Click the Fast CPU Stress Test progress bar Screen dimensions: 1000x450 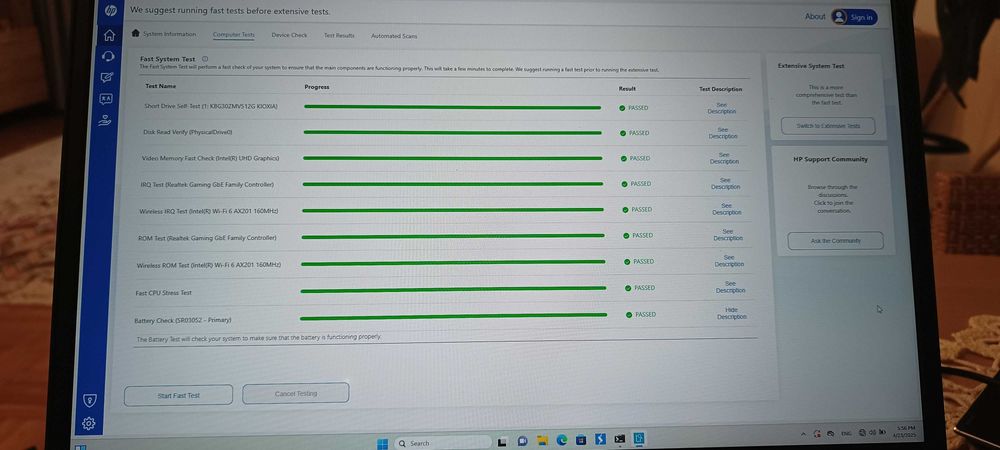[x=453, y=289]
